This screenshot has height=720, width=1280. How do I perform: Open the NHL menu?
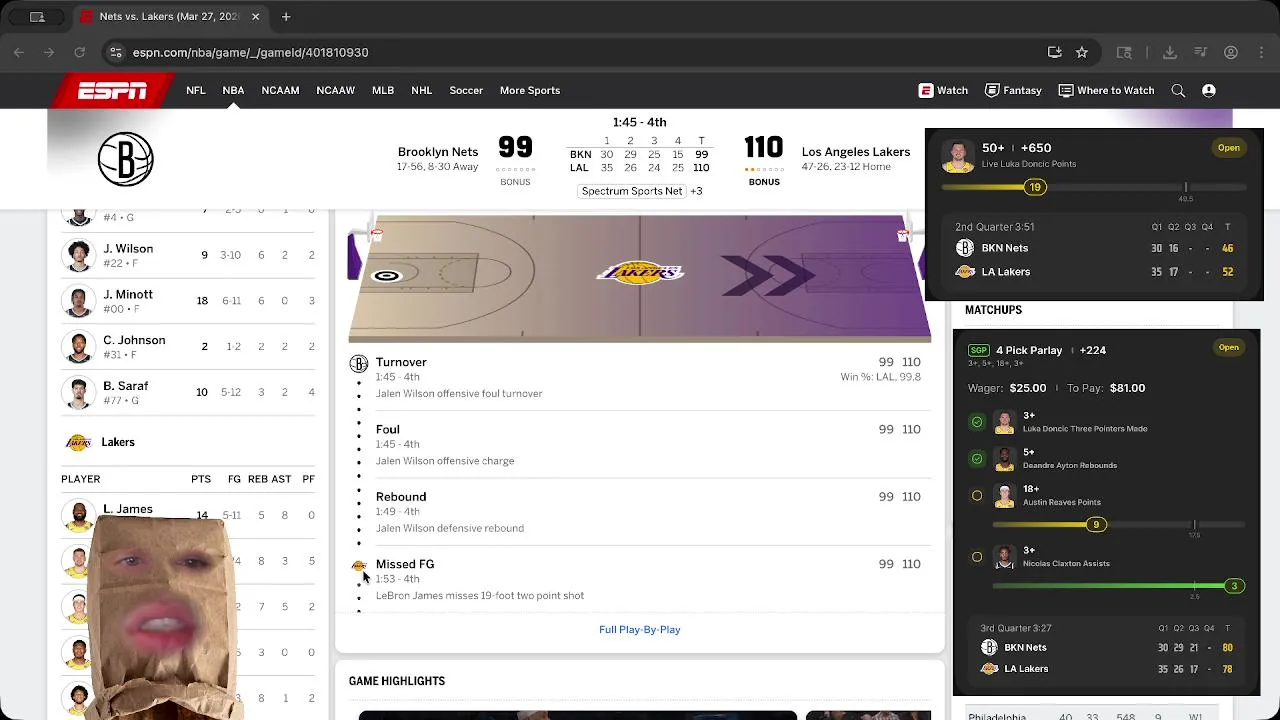pos(422,90)
